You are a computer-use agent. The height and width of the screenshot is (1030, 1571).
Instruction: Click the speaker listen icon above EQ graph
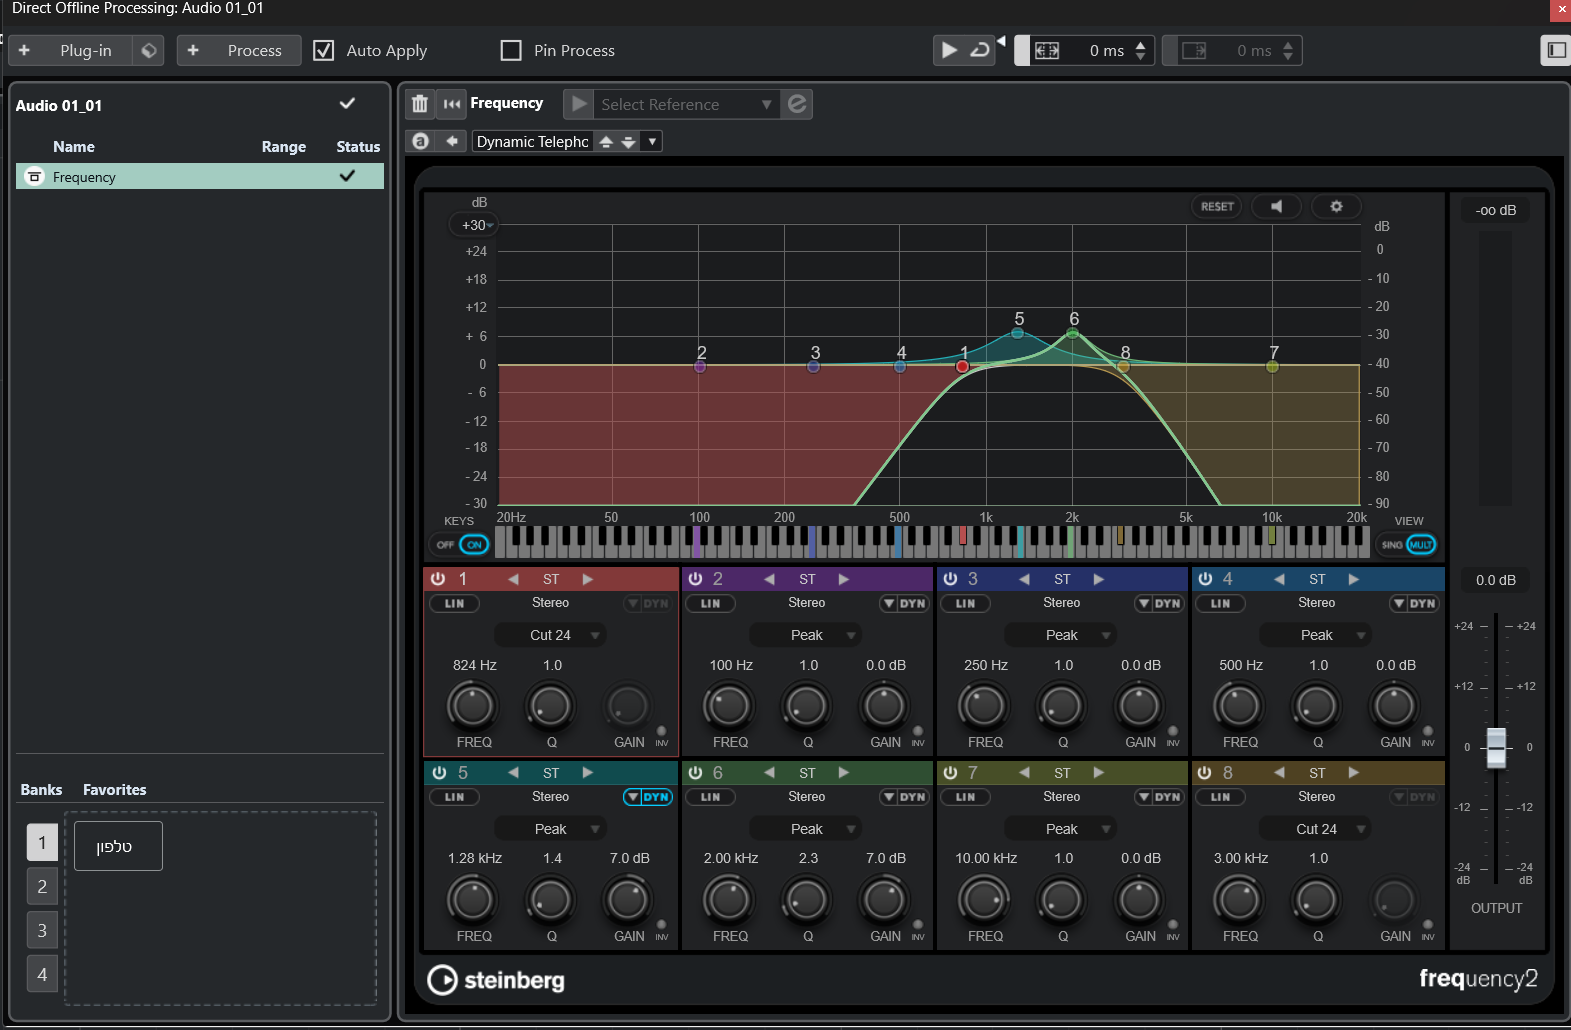tap(1276, 206)
